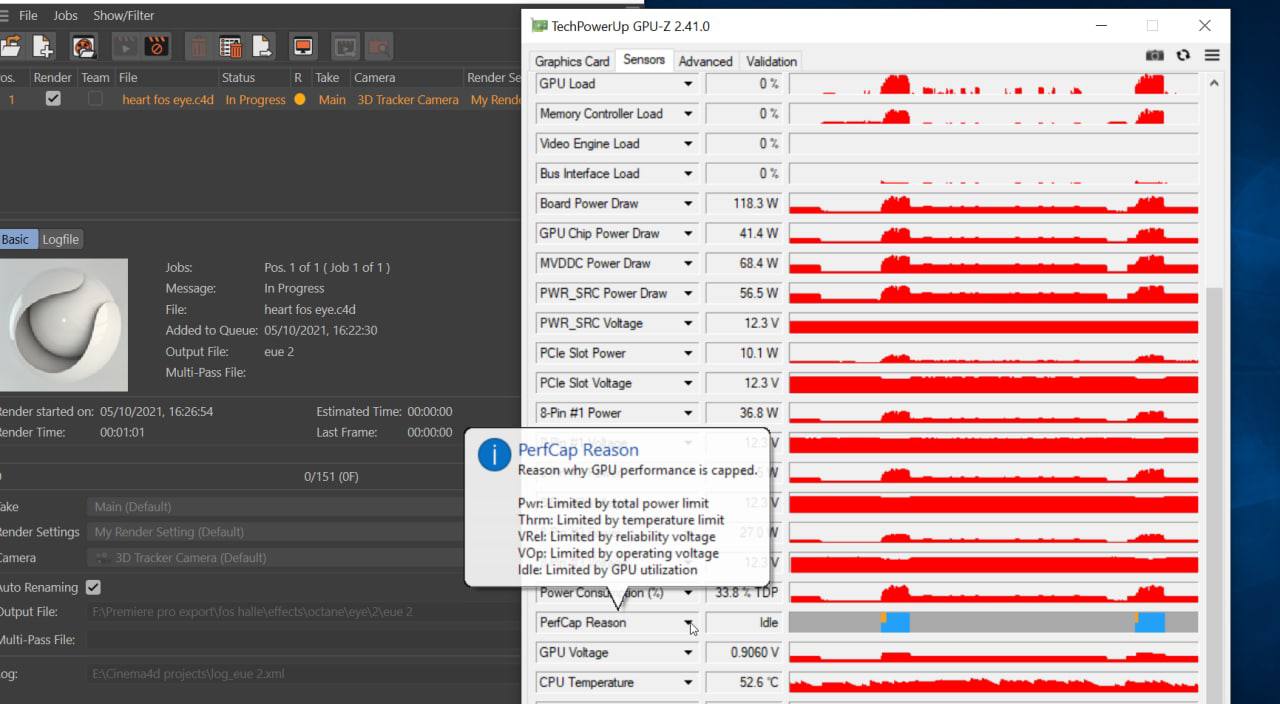This screenshot has height=704, width=1280.
Task: Toggle the Auto Renaming checkbox
Action: [x=93, y=587]
